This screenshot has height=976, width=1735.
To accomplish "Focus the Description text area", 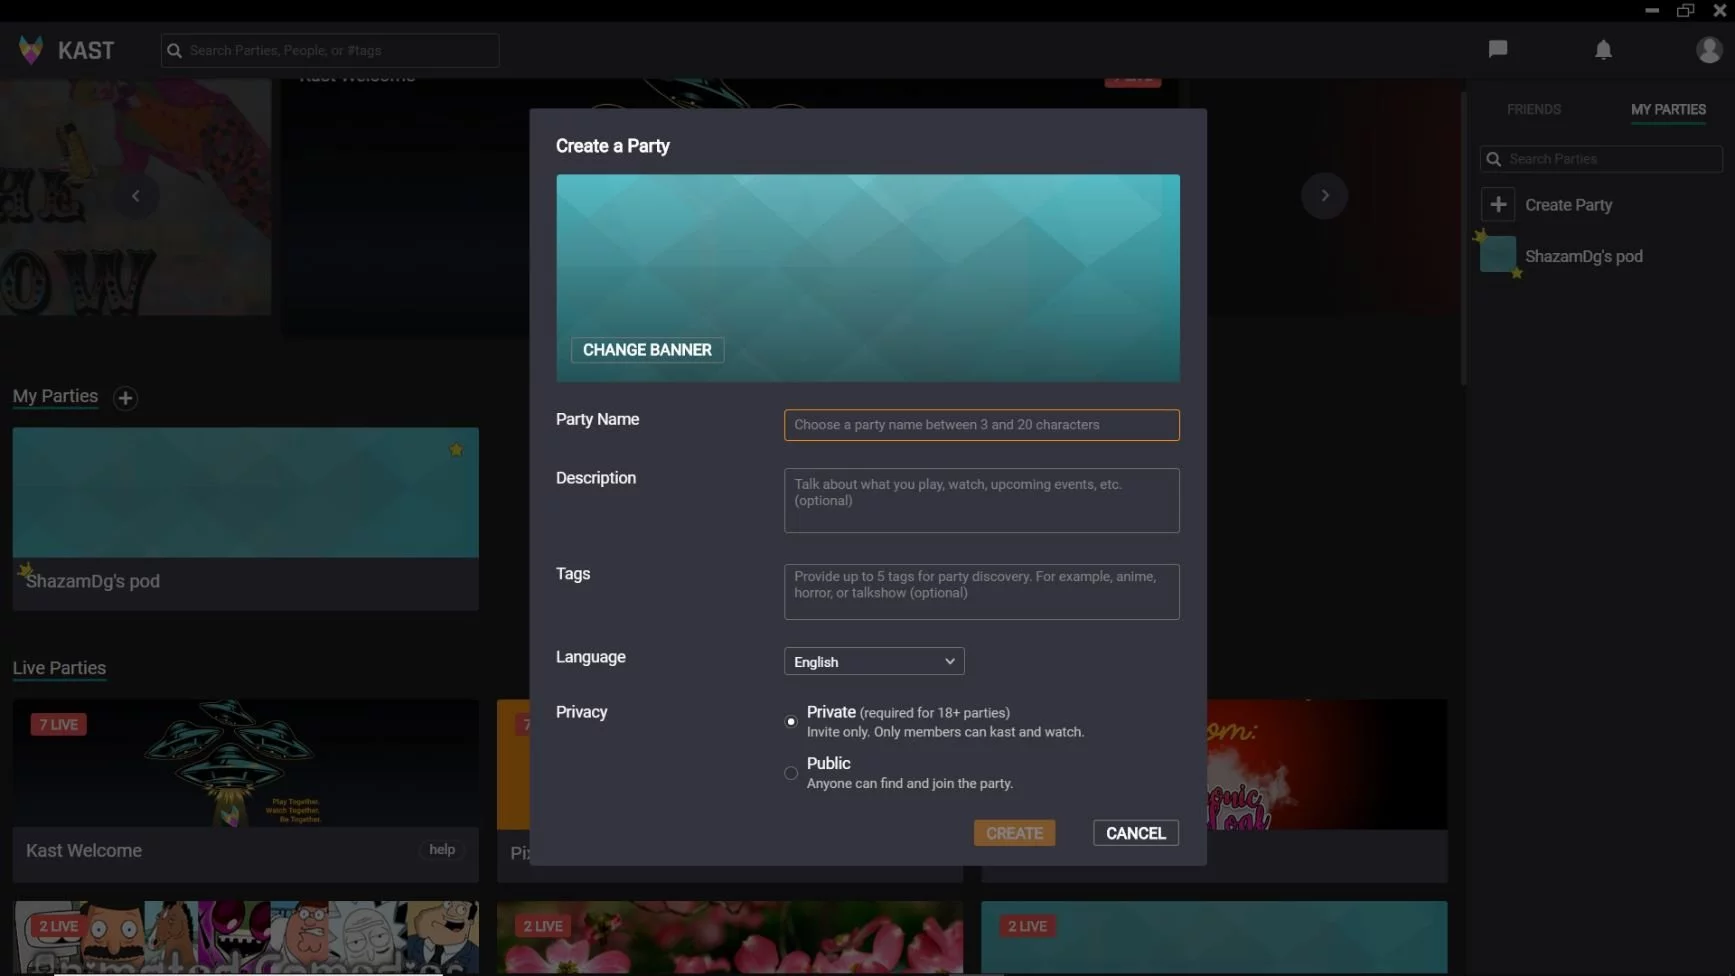I will [x=981, y=500].
